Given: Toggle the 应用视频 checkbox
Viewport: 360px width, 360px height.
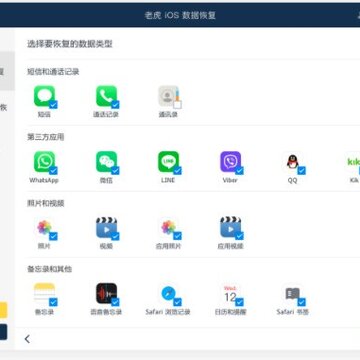Looking at the screenshot, I should click(239, 236).
